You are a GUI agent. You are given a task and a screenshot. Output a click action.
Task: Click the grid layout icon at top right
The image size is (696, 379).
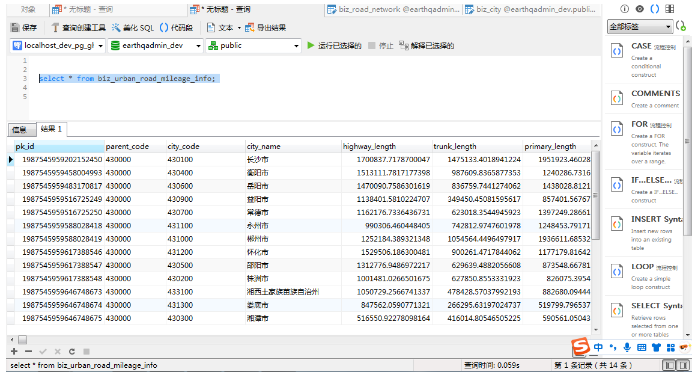tap(670, 9)
